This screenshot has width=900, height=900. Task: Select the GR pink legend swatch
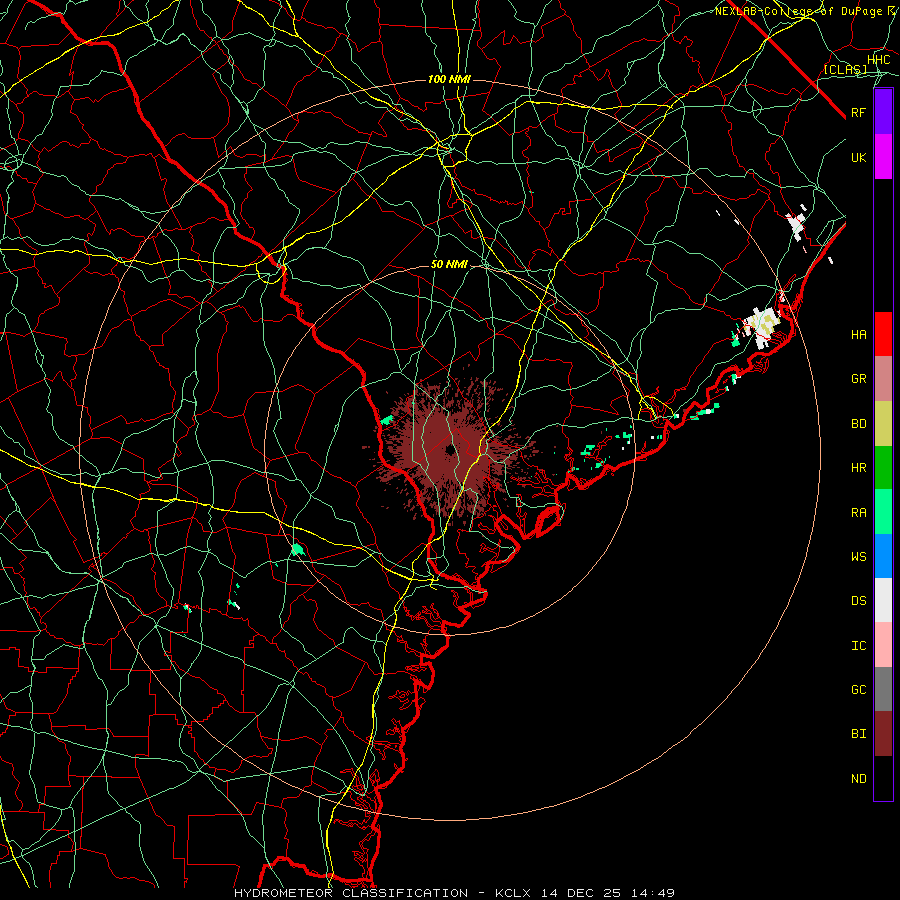(883, 379)
